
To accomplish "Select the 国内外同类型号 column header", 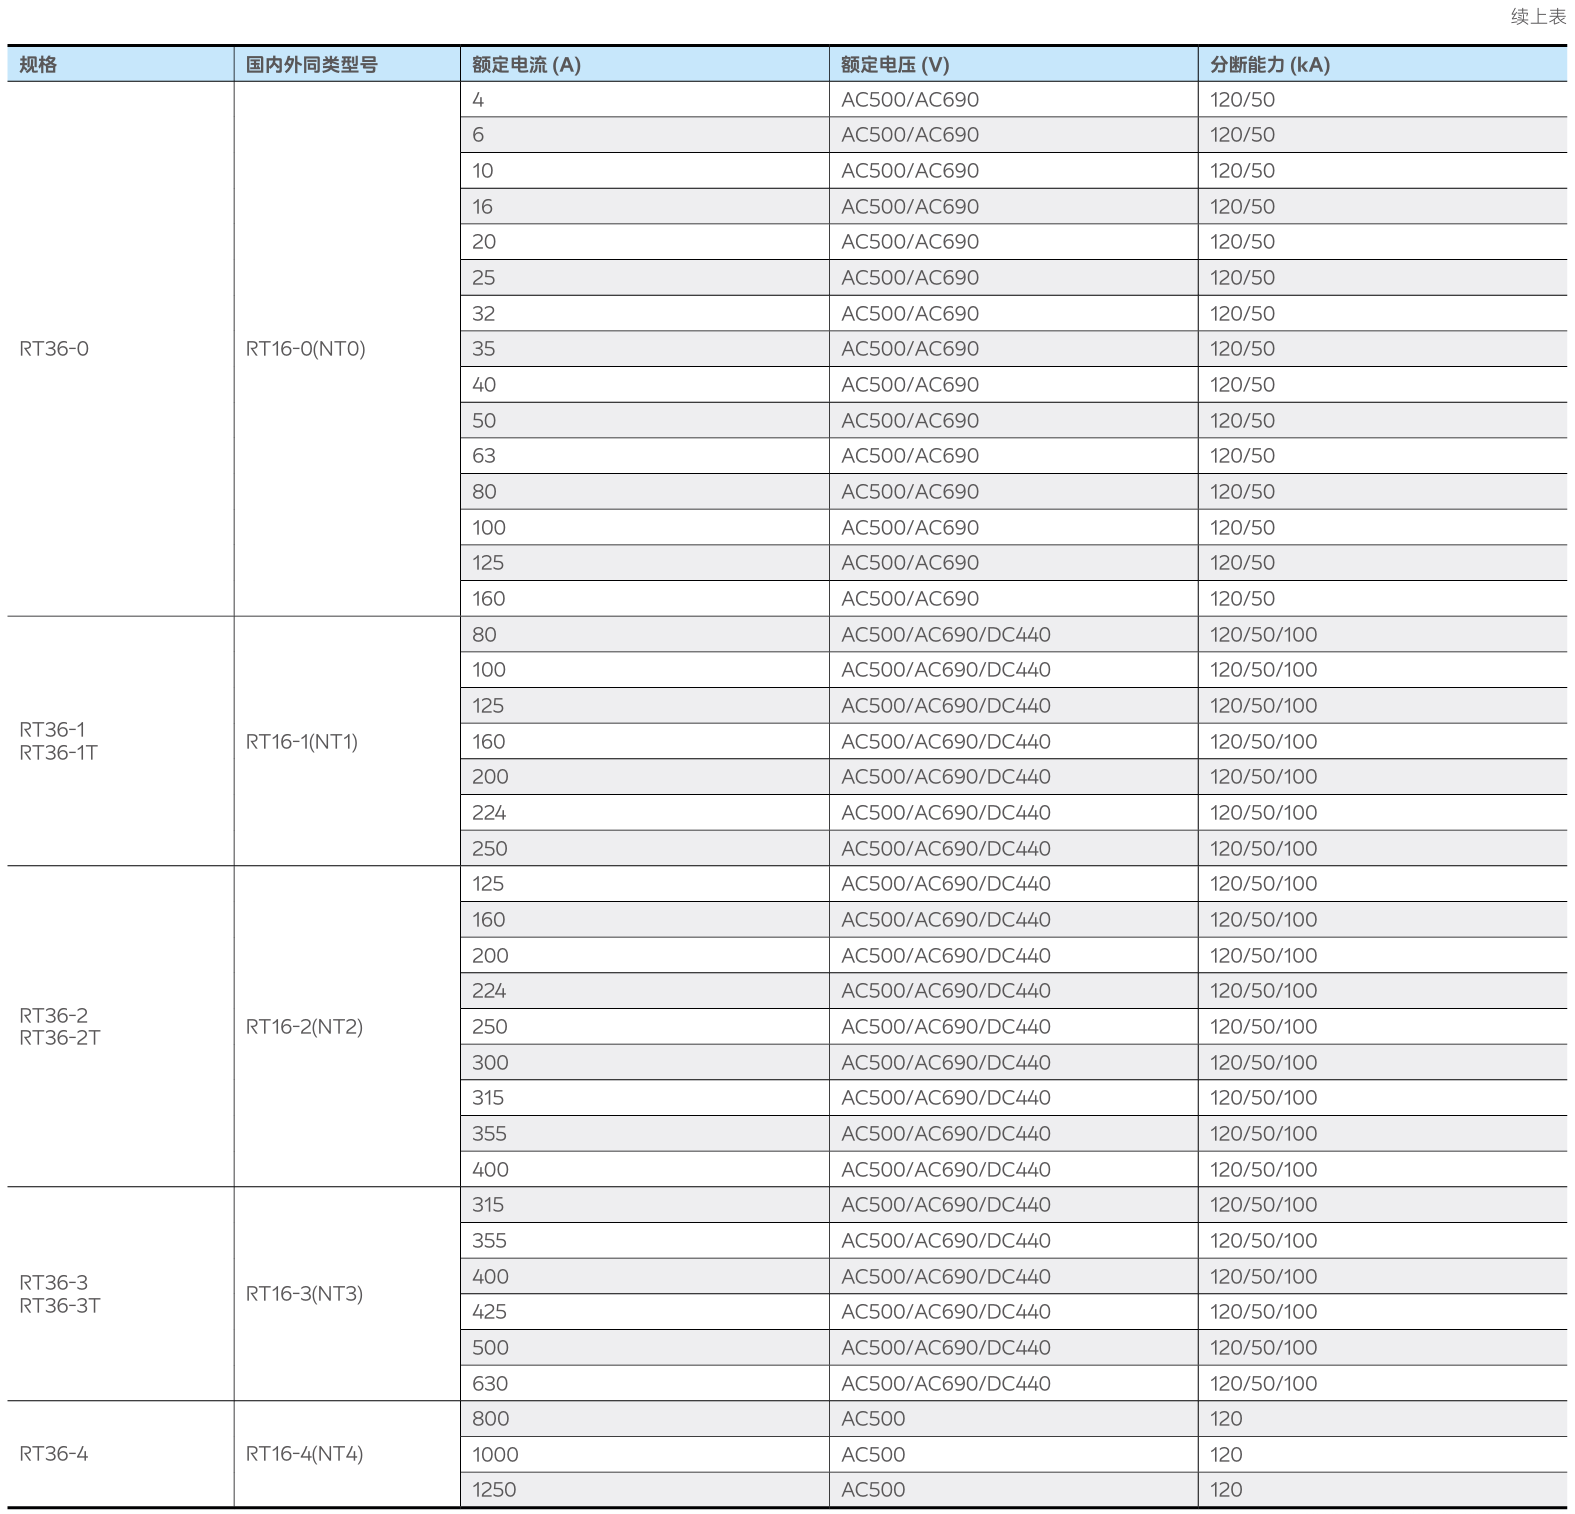I will tap(311, 65).
